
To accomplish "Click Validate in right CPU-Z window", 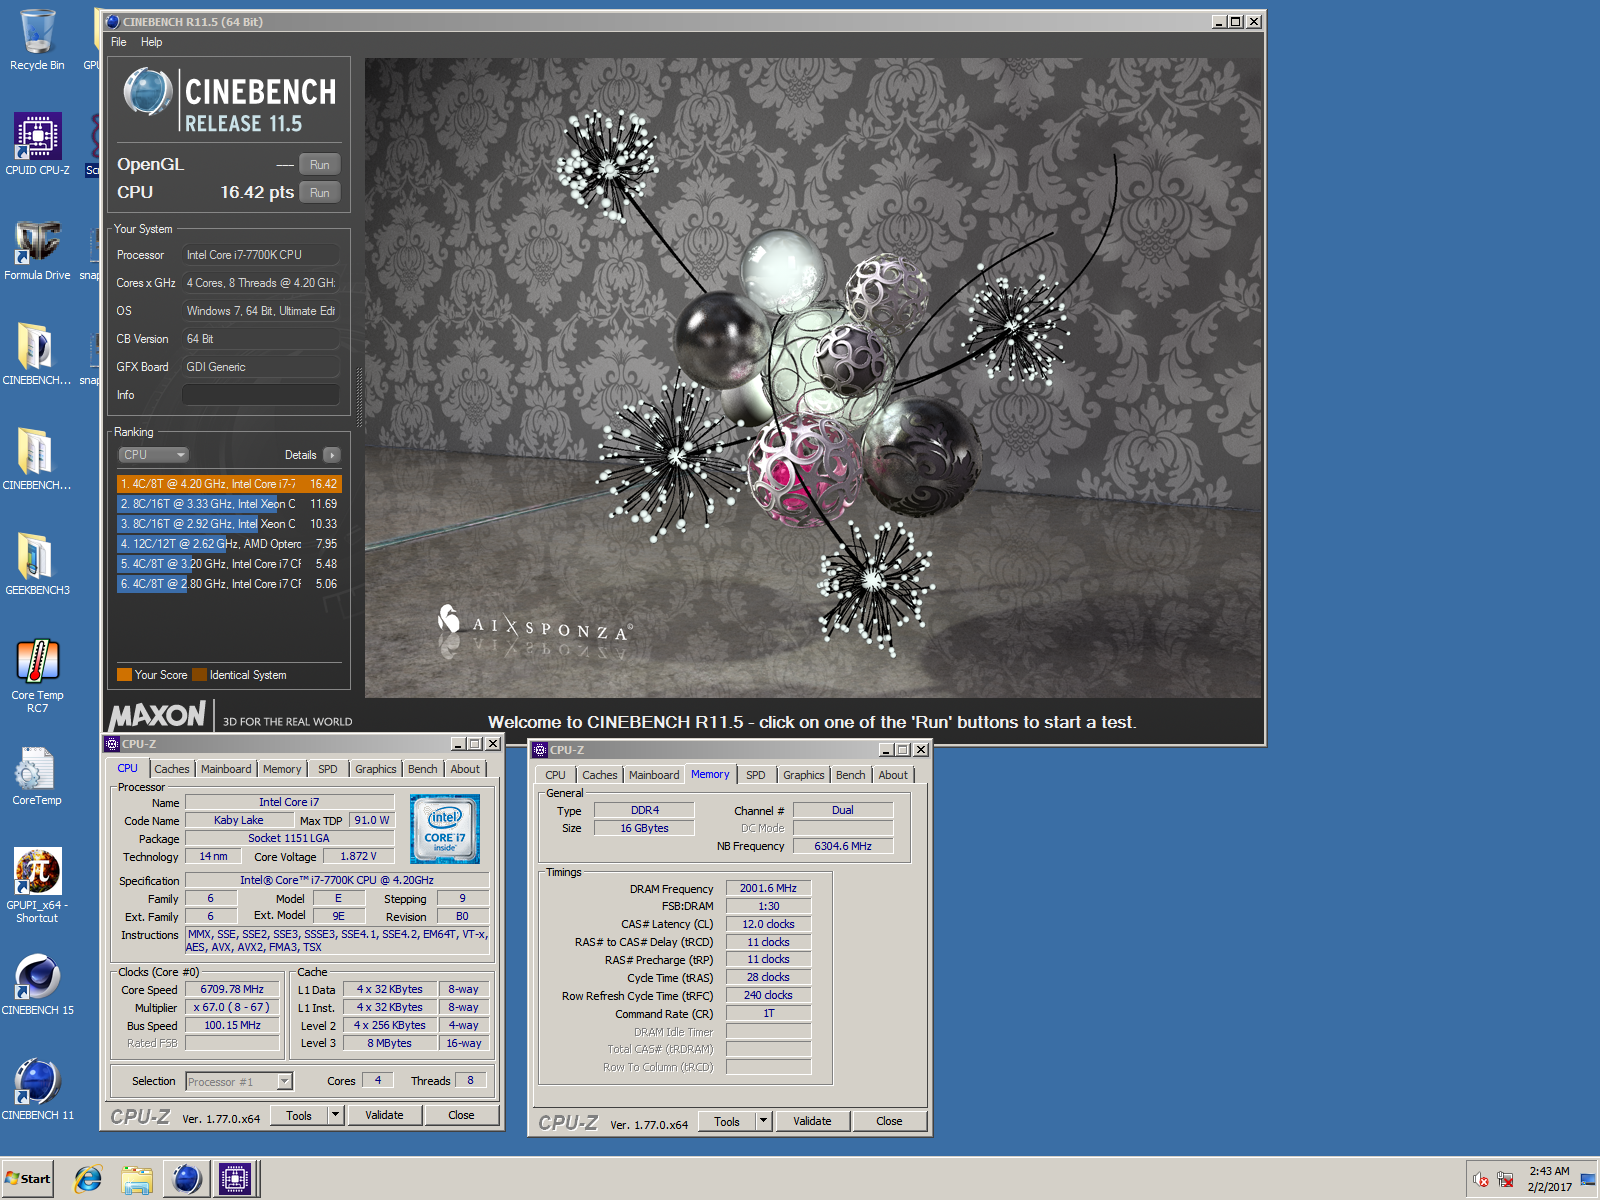I will (x=812, y=1121).
